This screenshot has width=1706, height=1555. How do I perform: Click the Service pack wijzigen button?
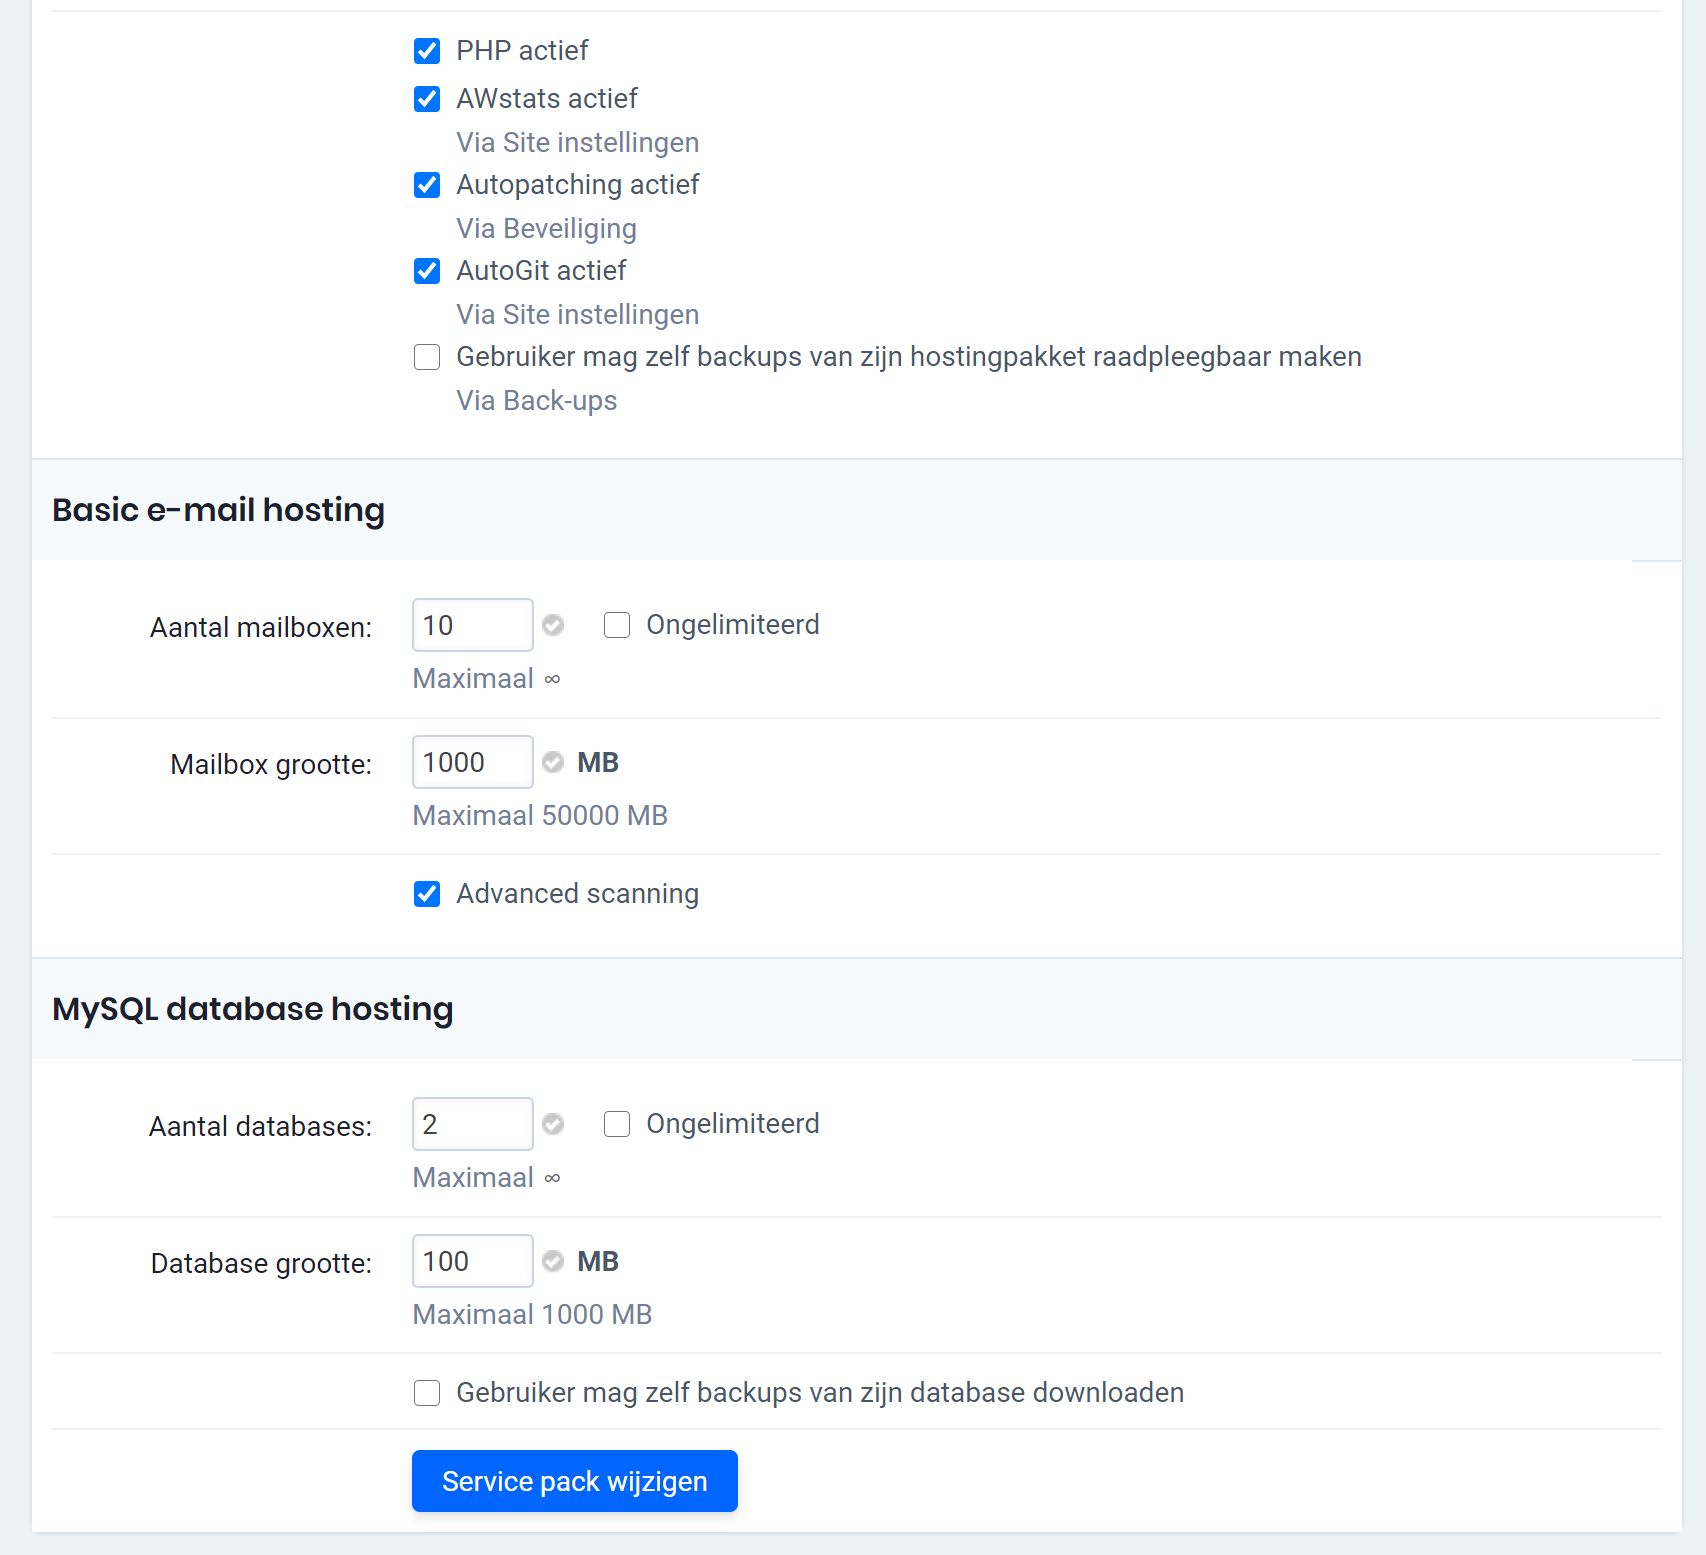pyautogui.click(x=574, y=1481)
